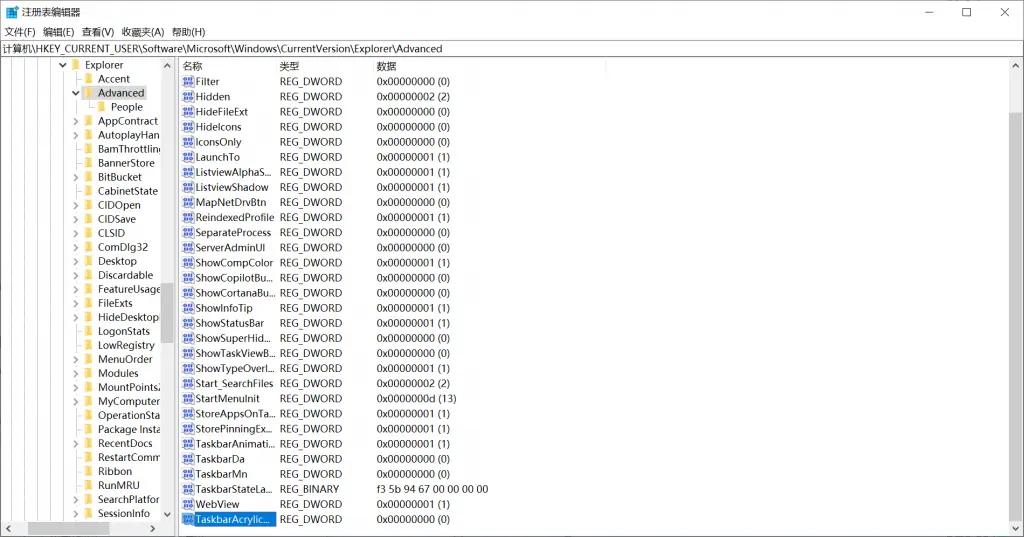
Task: Expand the MenuOrder key
Action: [x=76, y=359]
